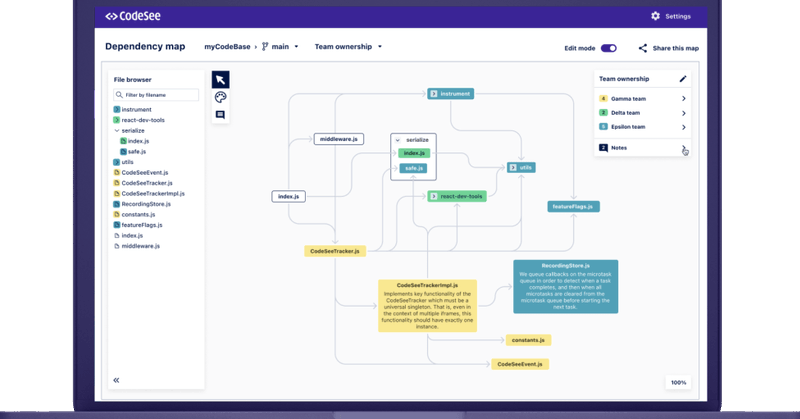Click the react-dev-tools folder icon in file browser
This screenshot has width=800, height=419.
[x=116, y=120]
